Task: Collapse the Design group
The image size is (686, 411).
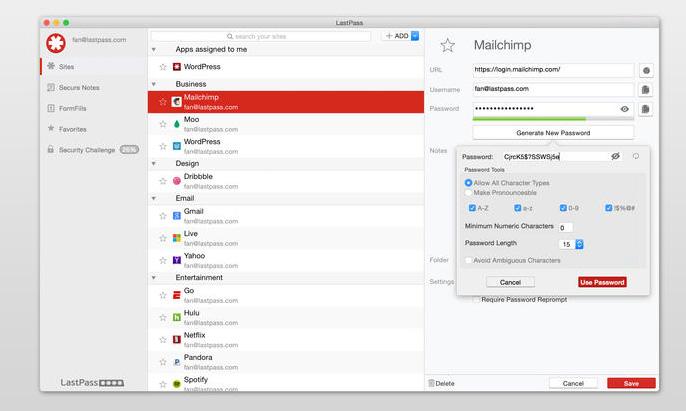Action: tap(154, 164)
